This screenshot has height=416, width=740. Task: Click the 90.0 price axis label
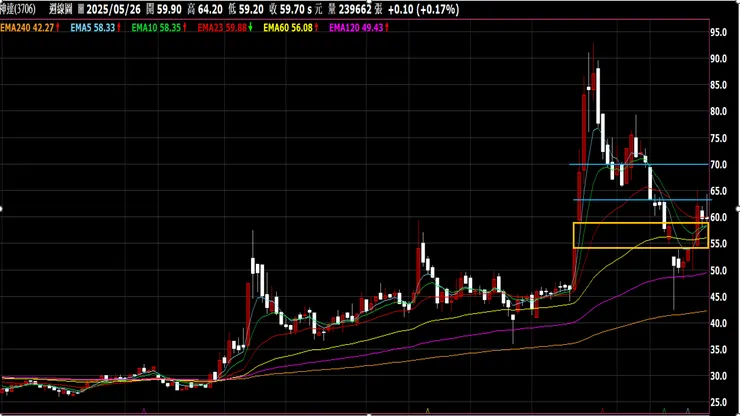pyautogui.click(x=718, y=59)
